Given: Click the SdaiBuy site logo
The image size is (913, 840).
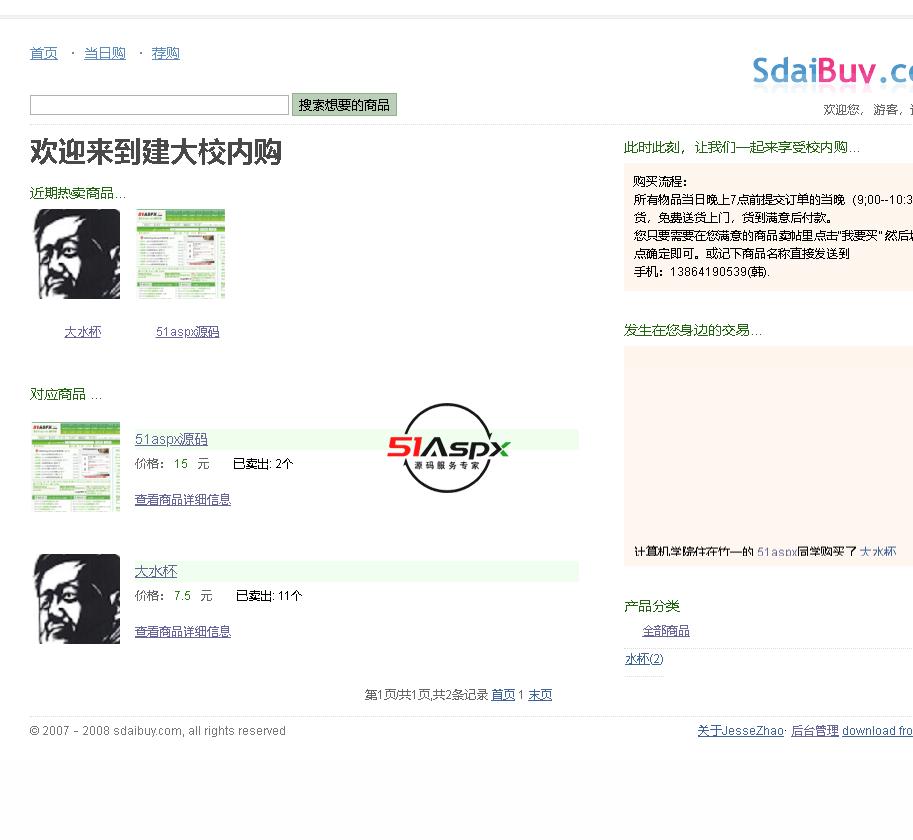Looking at the screenshot, I should 832,72.
